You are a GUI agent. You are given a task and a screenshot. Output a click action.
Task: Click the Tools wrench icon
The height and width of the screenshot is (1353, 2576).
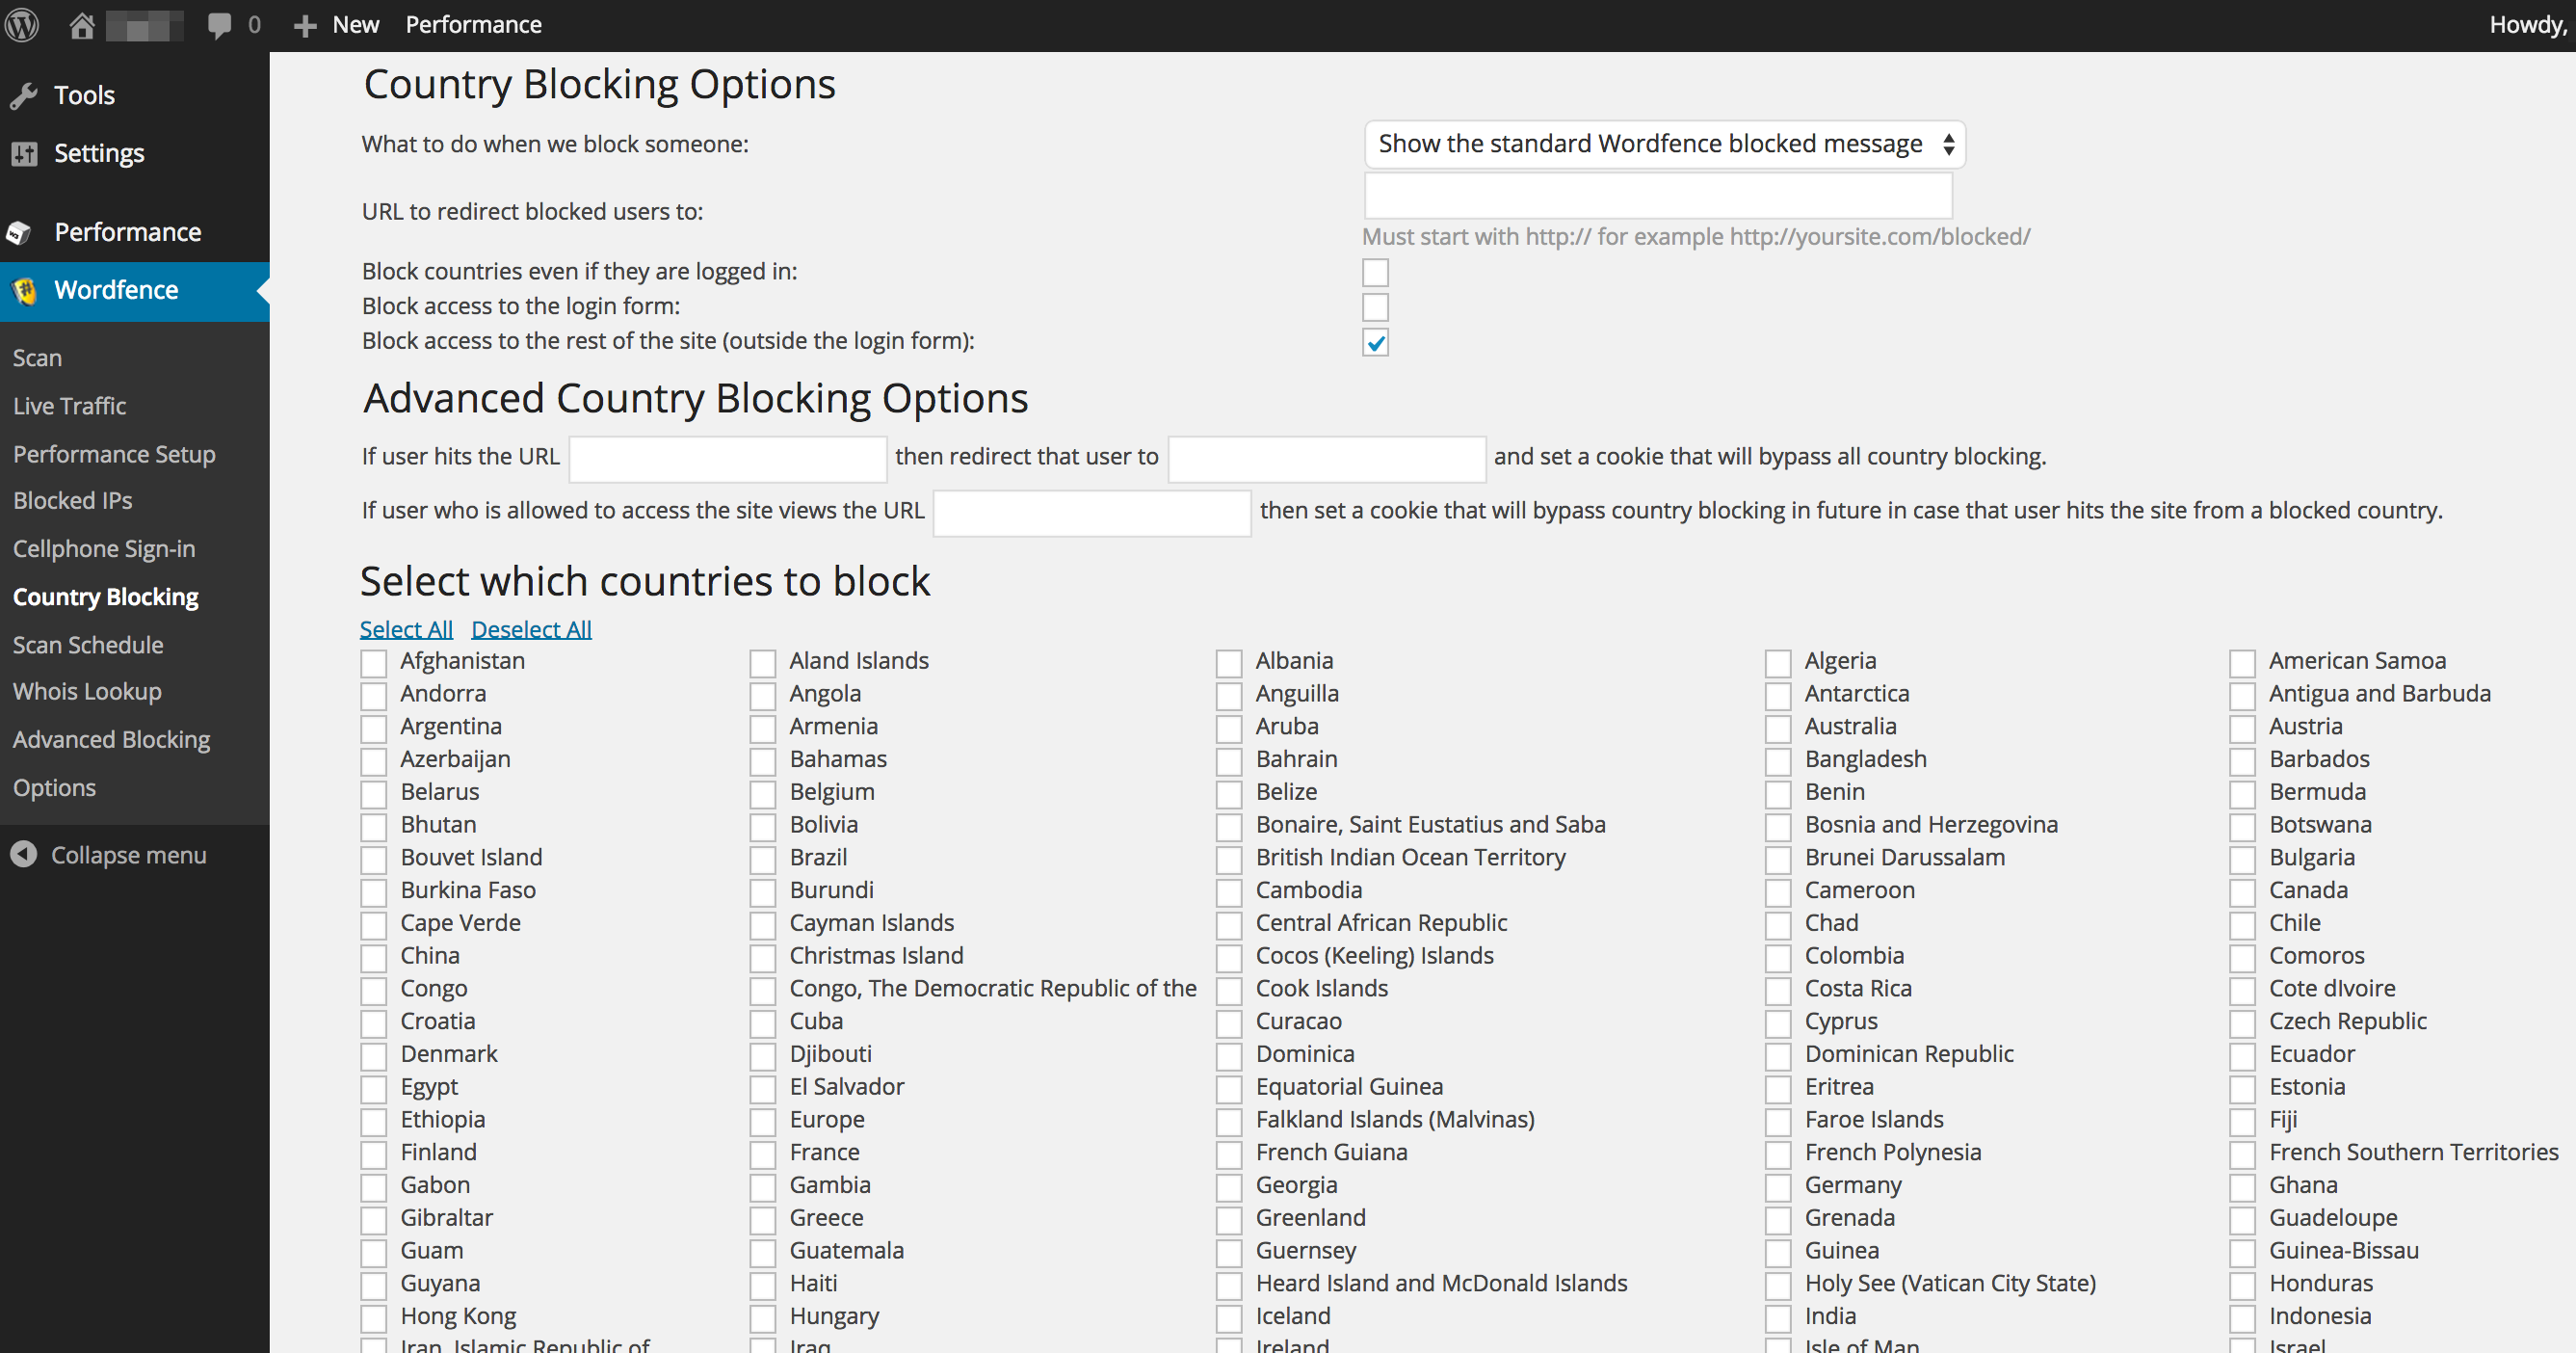[24, 96]
